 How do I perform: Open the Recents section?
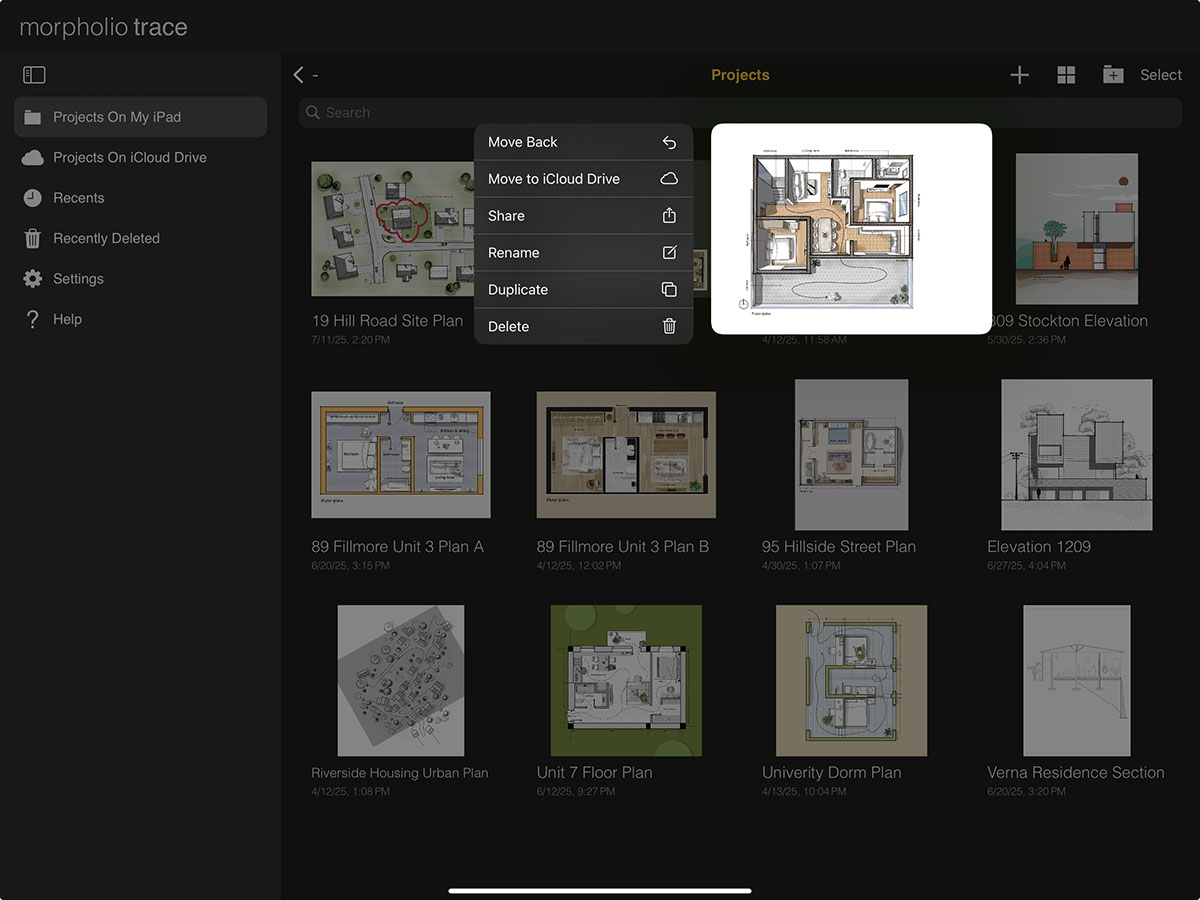click(x=78, y=198)
